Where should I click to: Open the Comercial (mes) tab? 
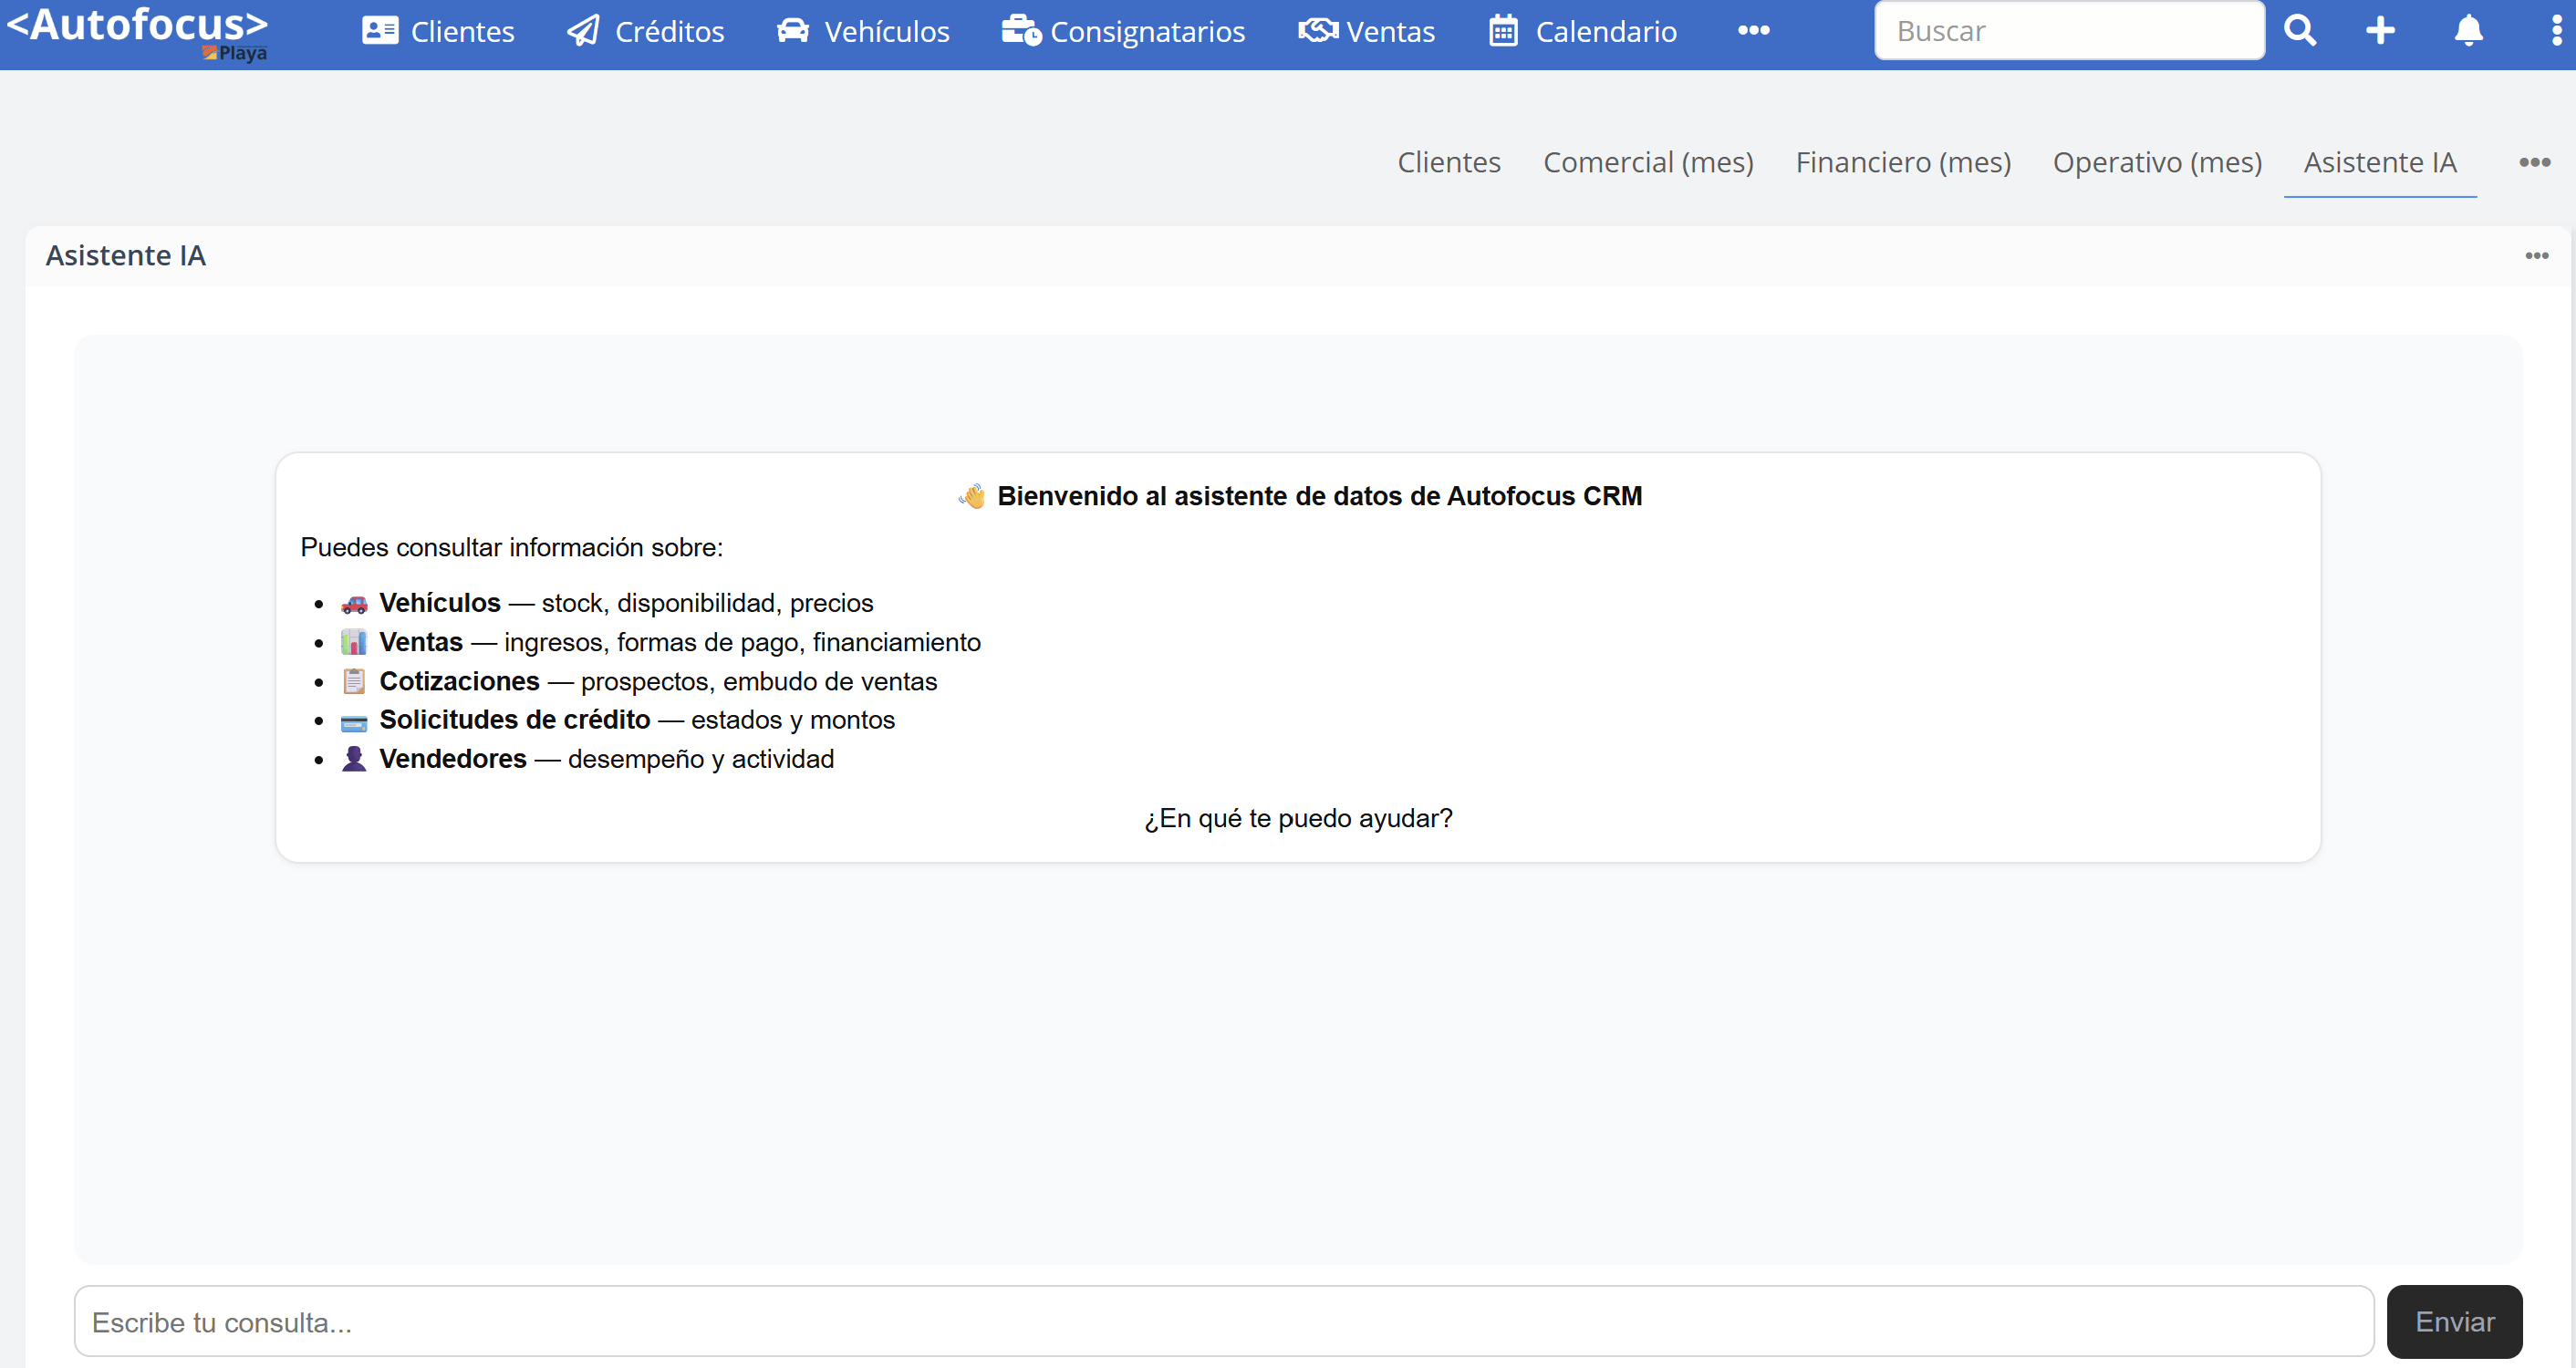click(x=1648, y=162)
